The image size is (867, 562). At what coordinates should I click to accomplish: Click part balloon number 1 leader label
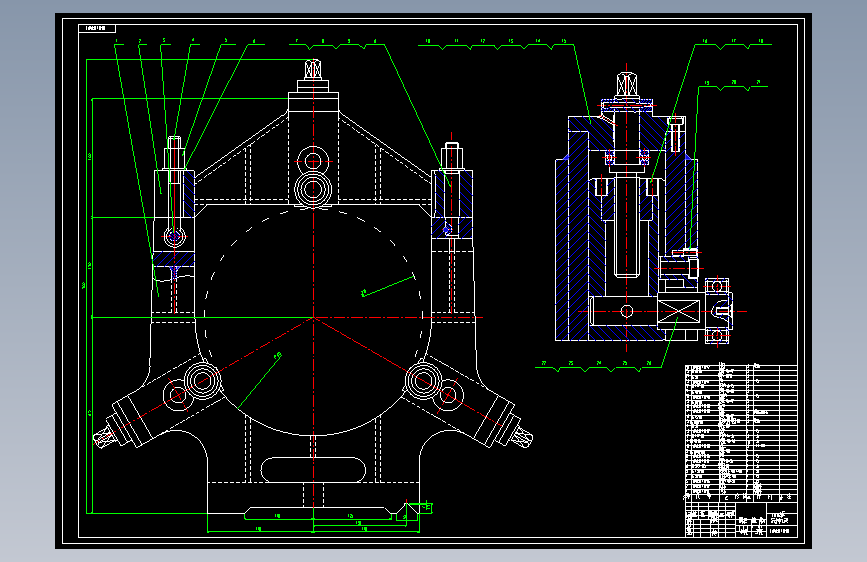[117, 41]
